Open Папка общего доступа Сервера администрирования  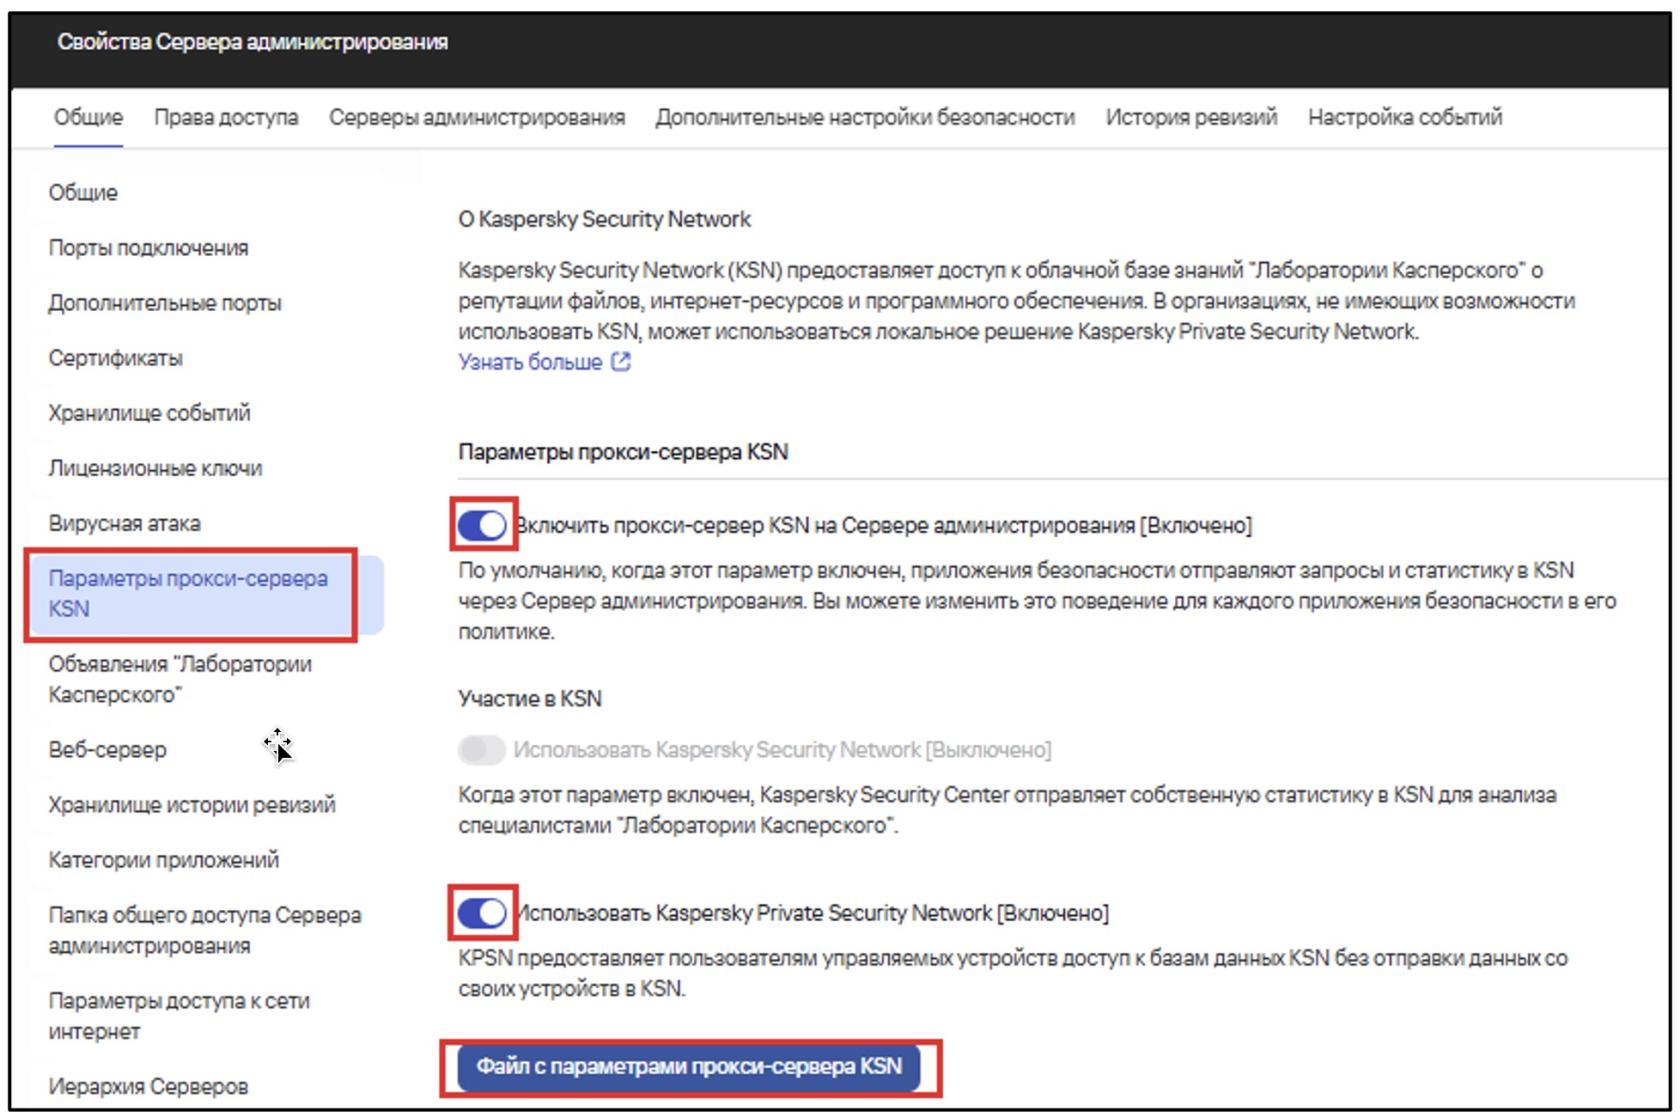[x=205, y=930]
